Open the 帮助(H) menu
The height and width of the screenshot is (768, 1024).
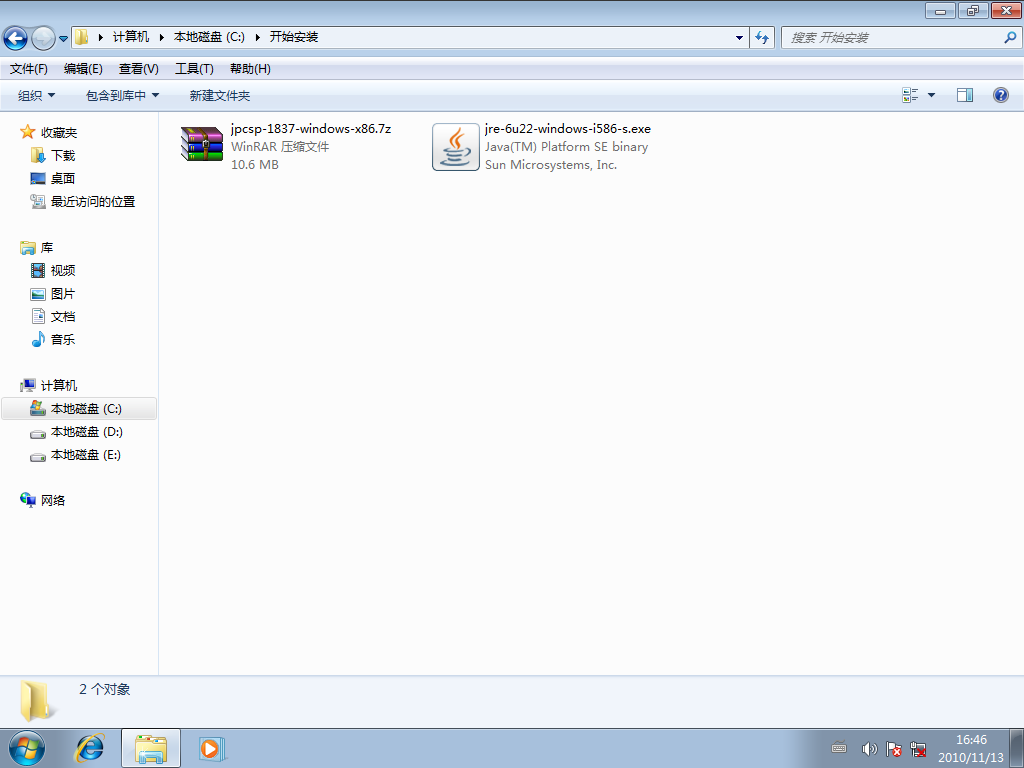point(250,69)
